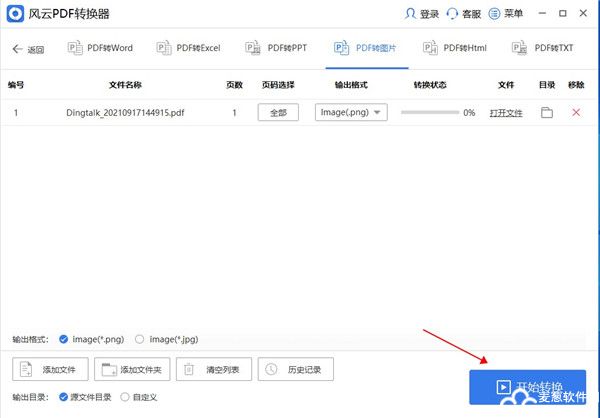The height and width of the screenshot is (418, 600).
Task: Click the 页码选择 column header
Action: (x=278, y=85)
